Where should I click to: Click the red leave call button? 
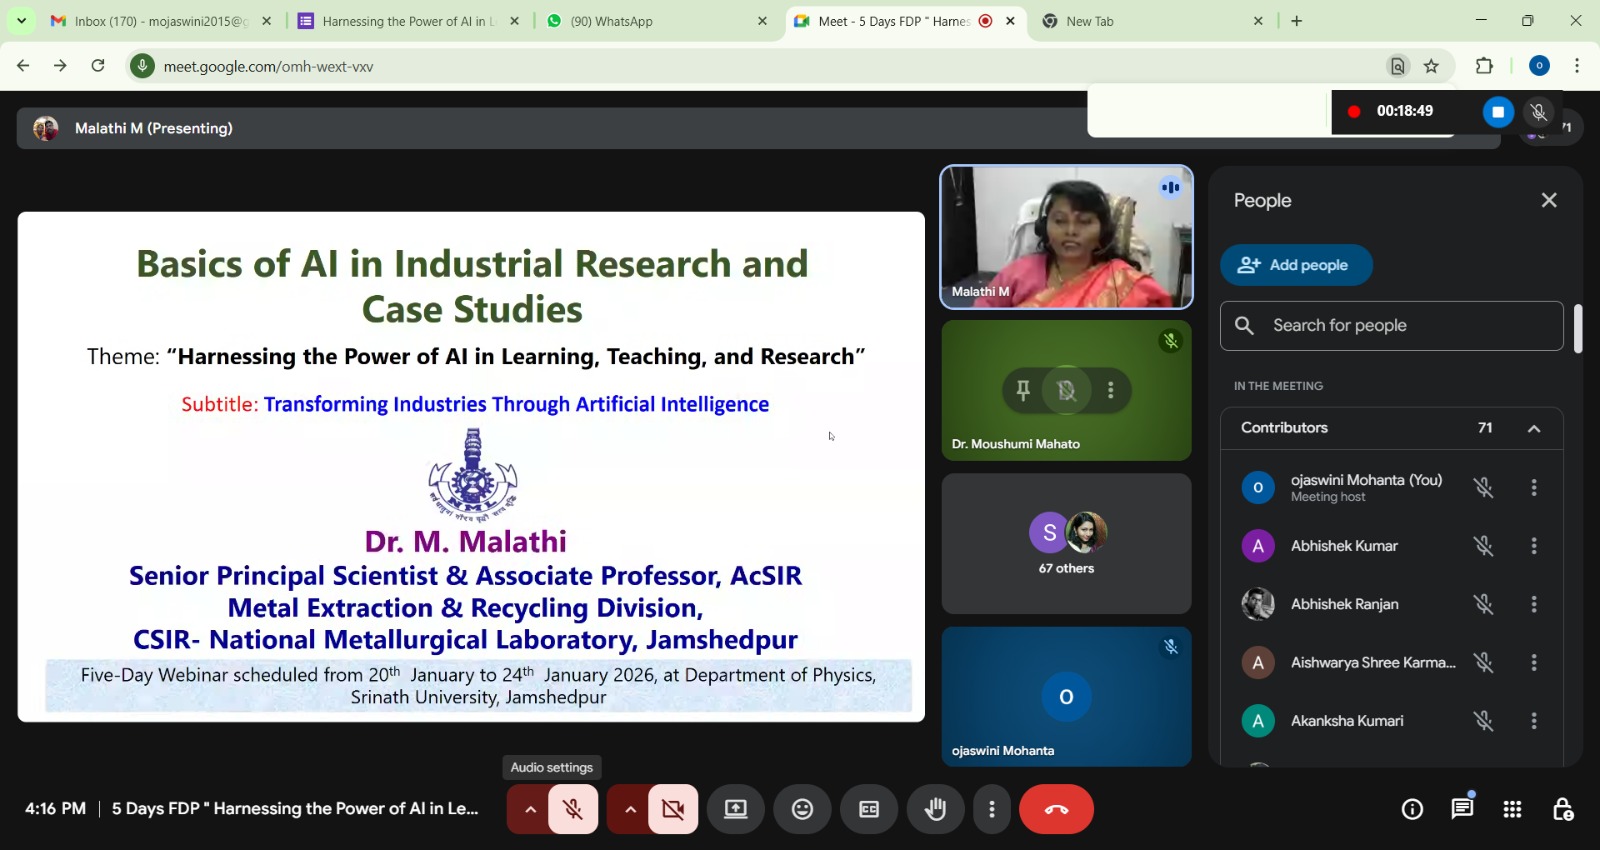(x=1056, y=809)
